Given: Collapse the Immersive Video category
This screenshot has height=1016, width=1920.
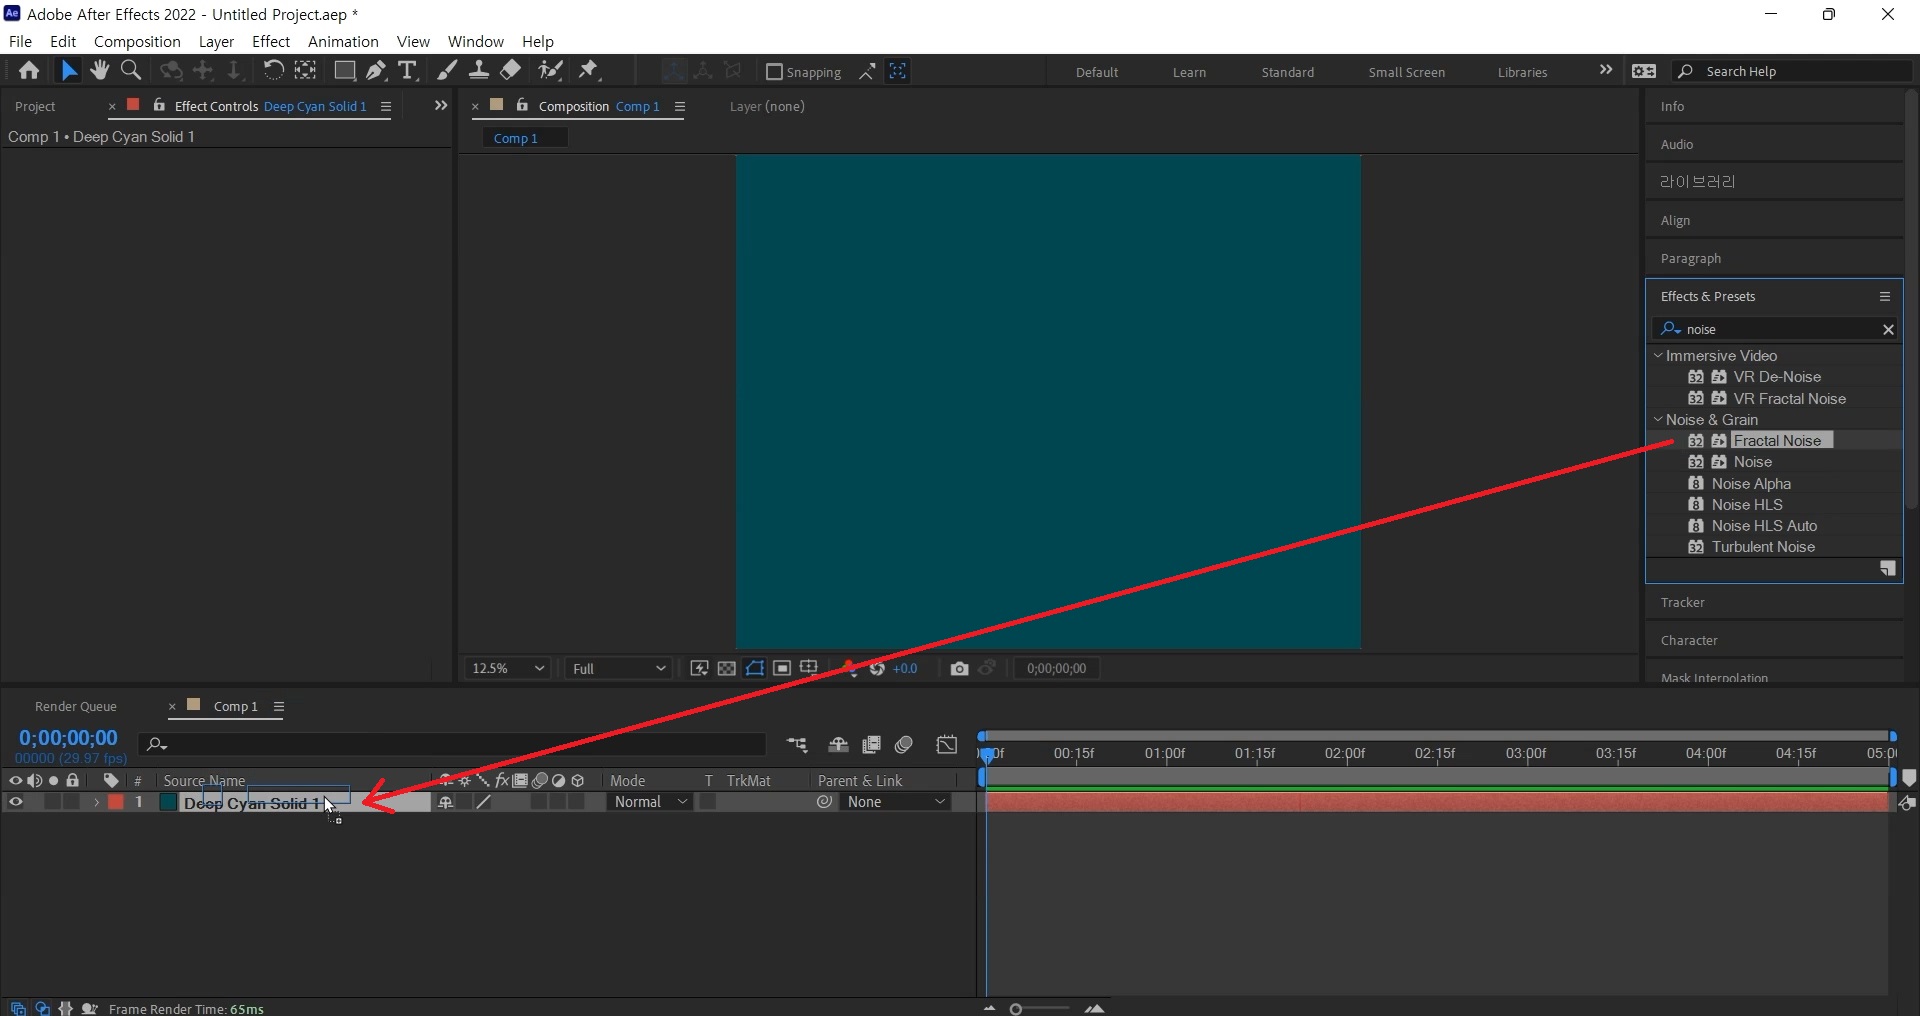Looking at the screenshot, I should click(x=1658, y=356).
